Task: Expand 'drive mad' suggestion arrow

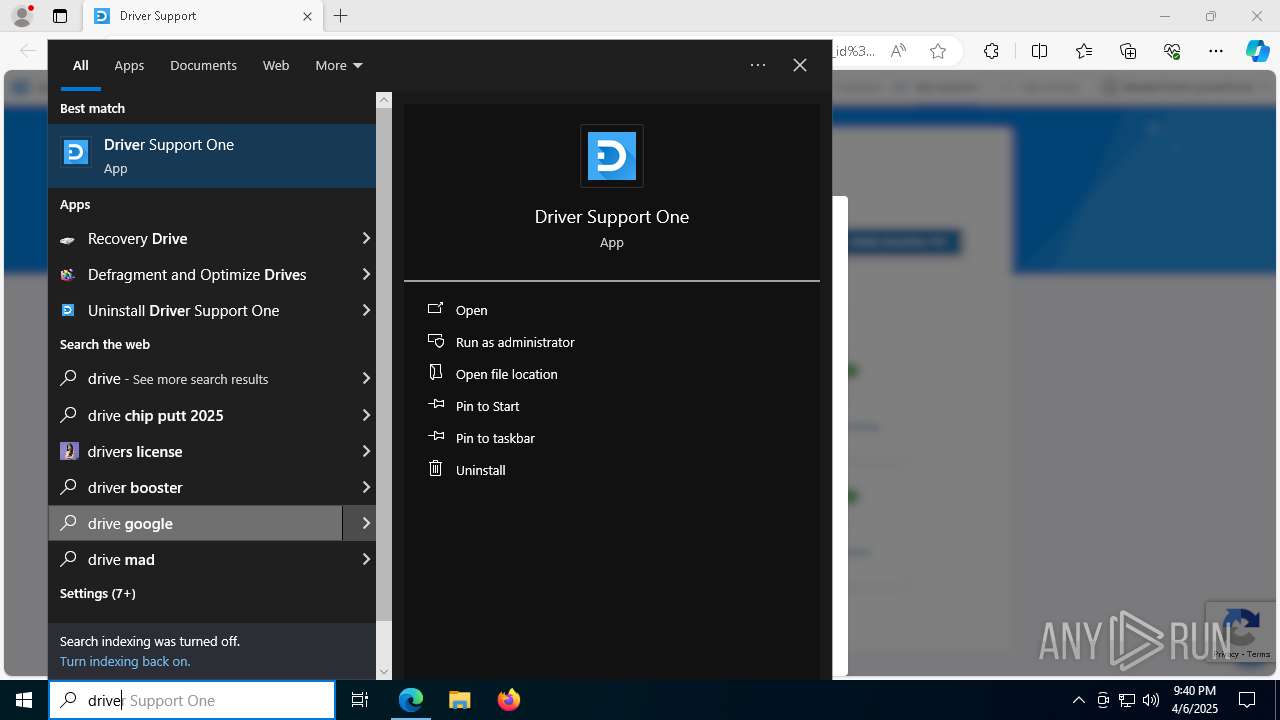Action: (x=365, y=559)
